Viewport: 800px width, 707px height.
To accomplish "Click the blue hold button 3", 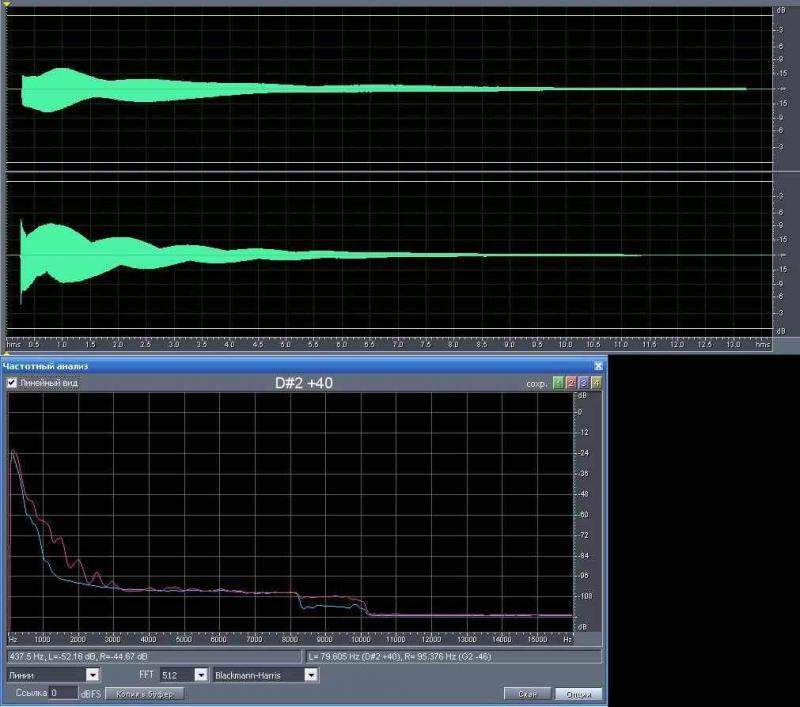I will (583, 383).
